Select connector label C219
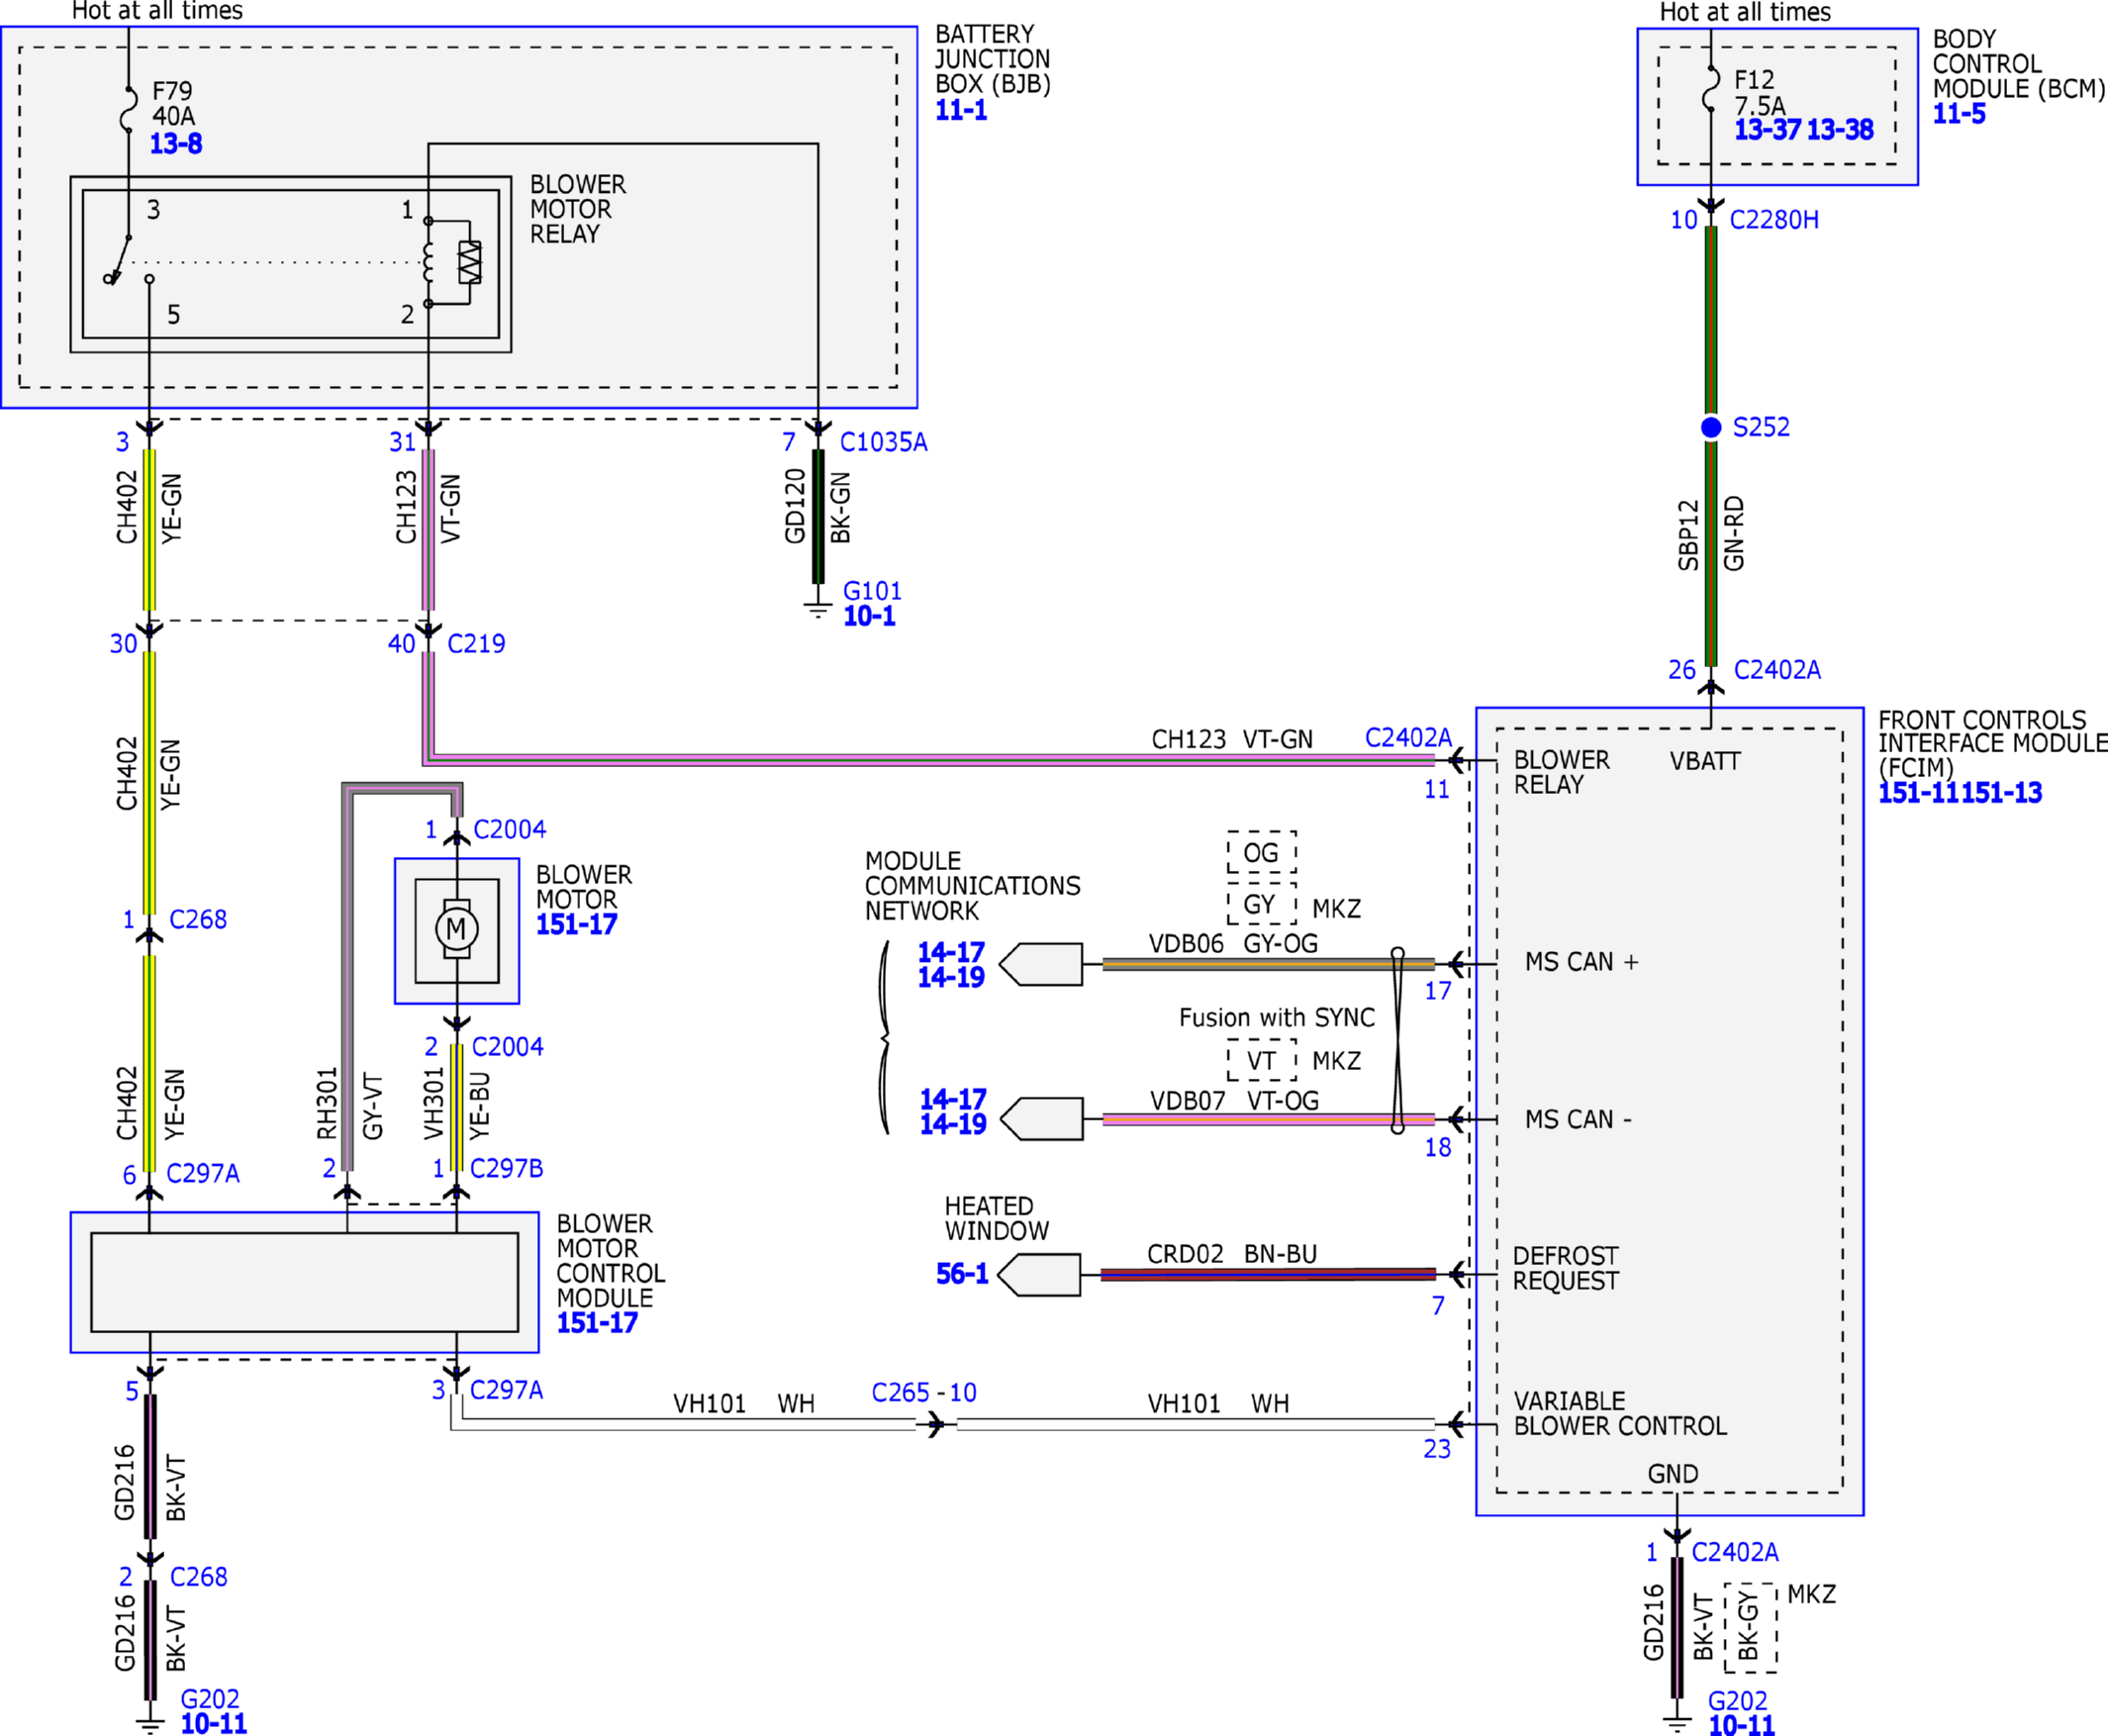This screenshot has height=1736, width=2108. (476, 644)
